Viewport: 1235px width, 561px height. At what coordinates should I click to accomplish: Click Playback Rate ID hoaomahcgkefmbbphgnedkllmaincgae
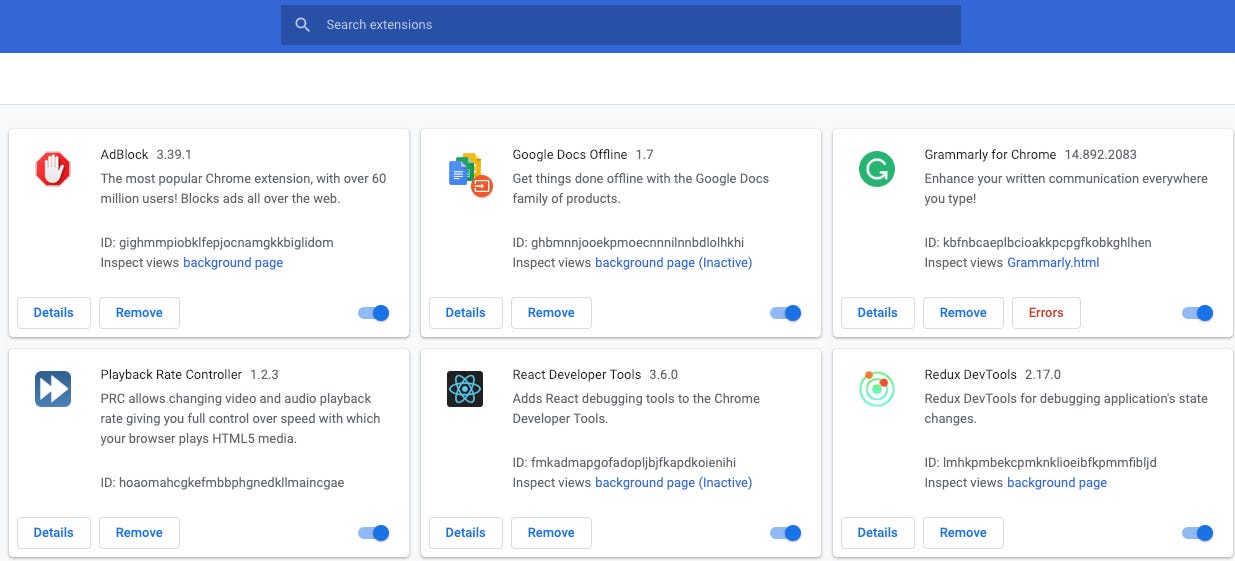point(222,483)
